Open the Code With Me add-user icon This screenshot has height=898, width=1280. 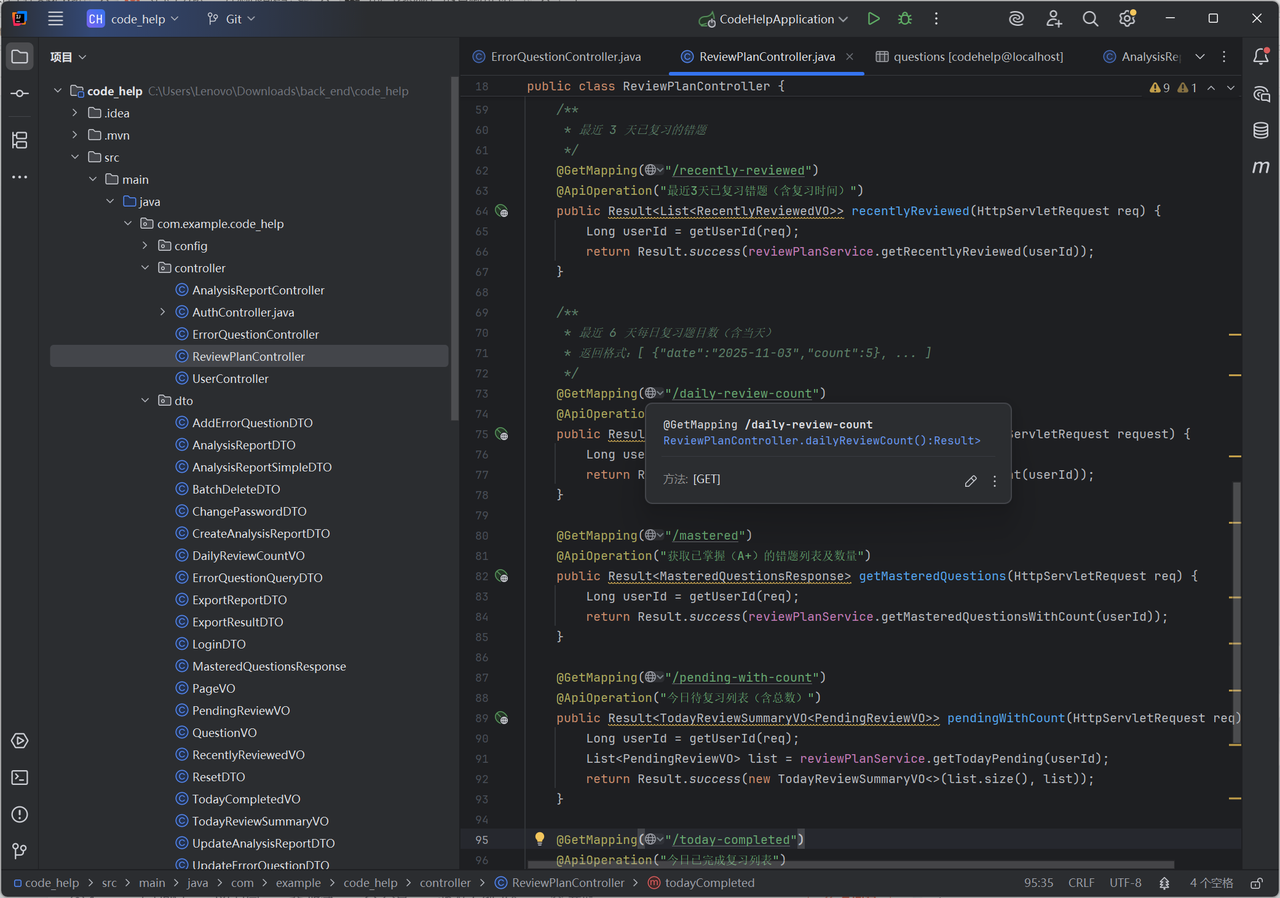[1054, 19]
